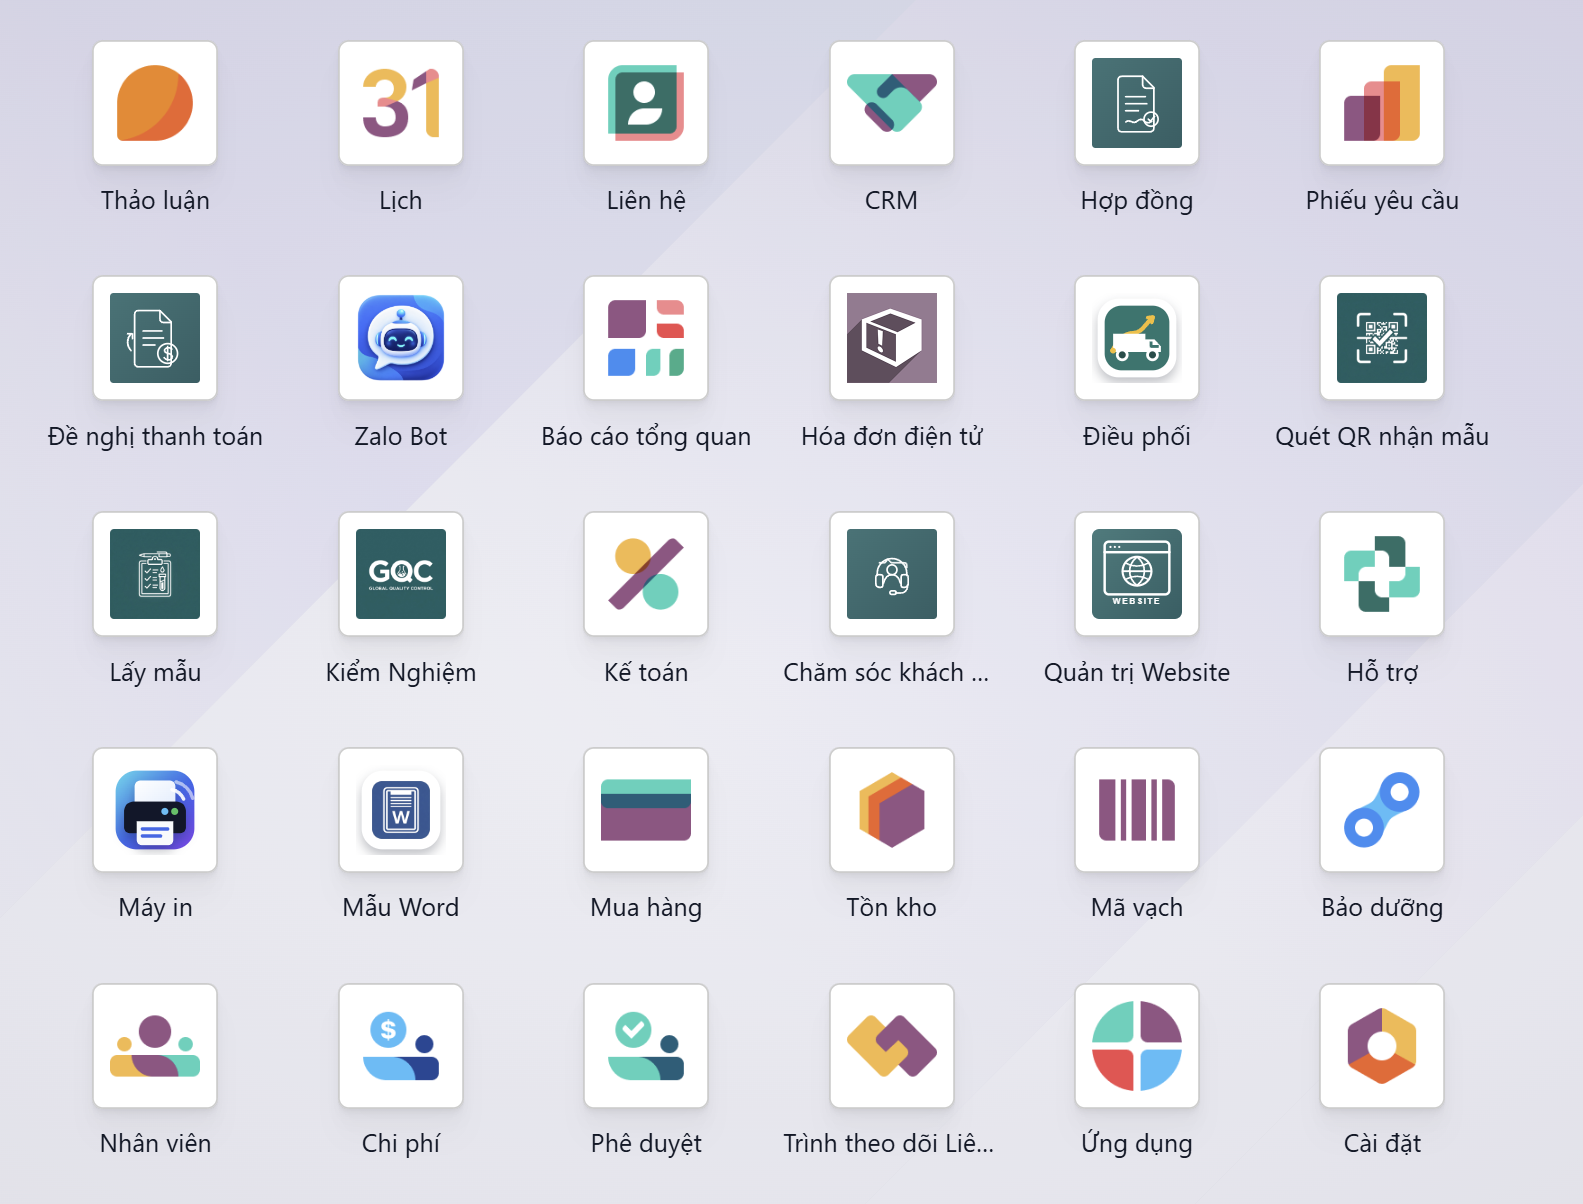The height and width of the screenshot is (1204, 1583).
Task: Open the Tồn kho inventory app
Action: (x=892, y=810)
